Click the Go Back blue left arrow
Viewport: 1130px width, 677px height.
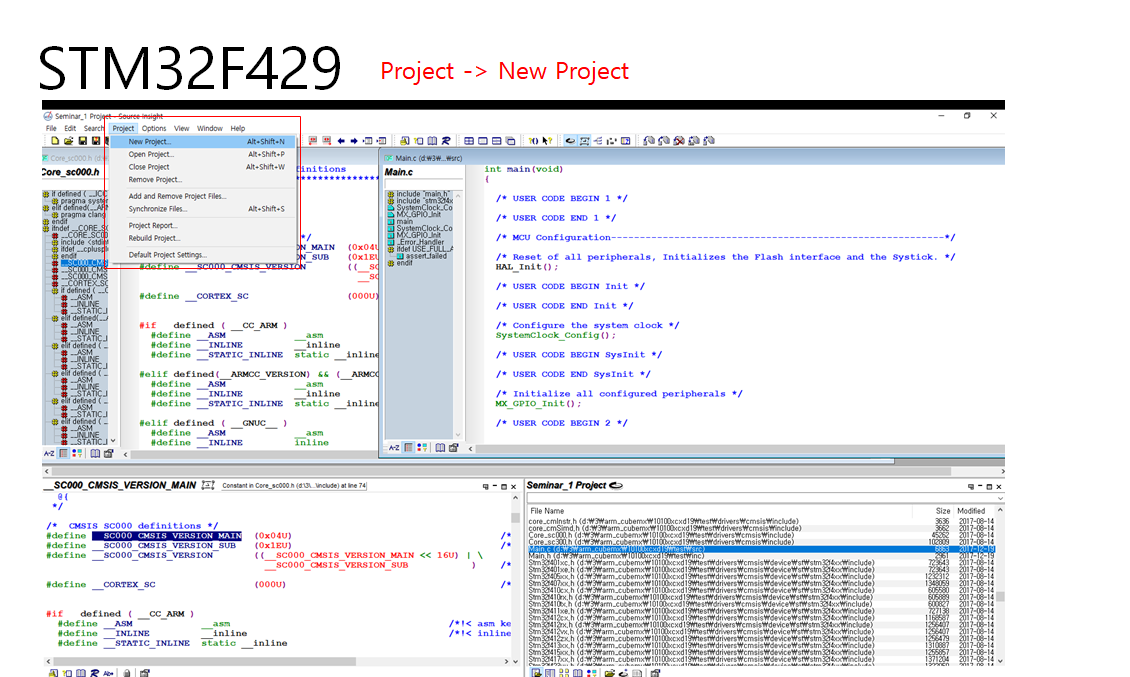coord(341,141)
